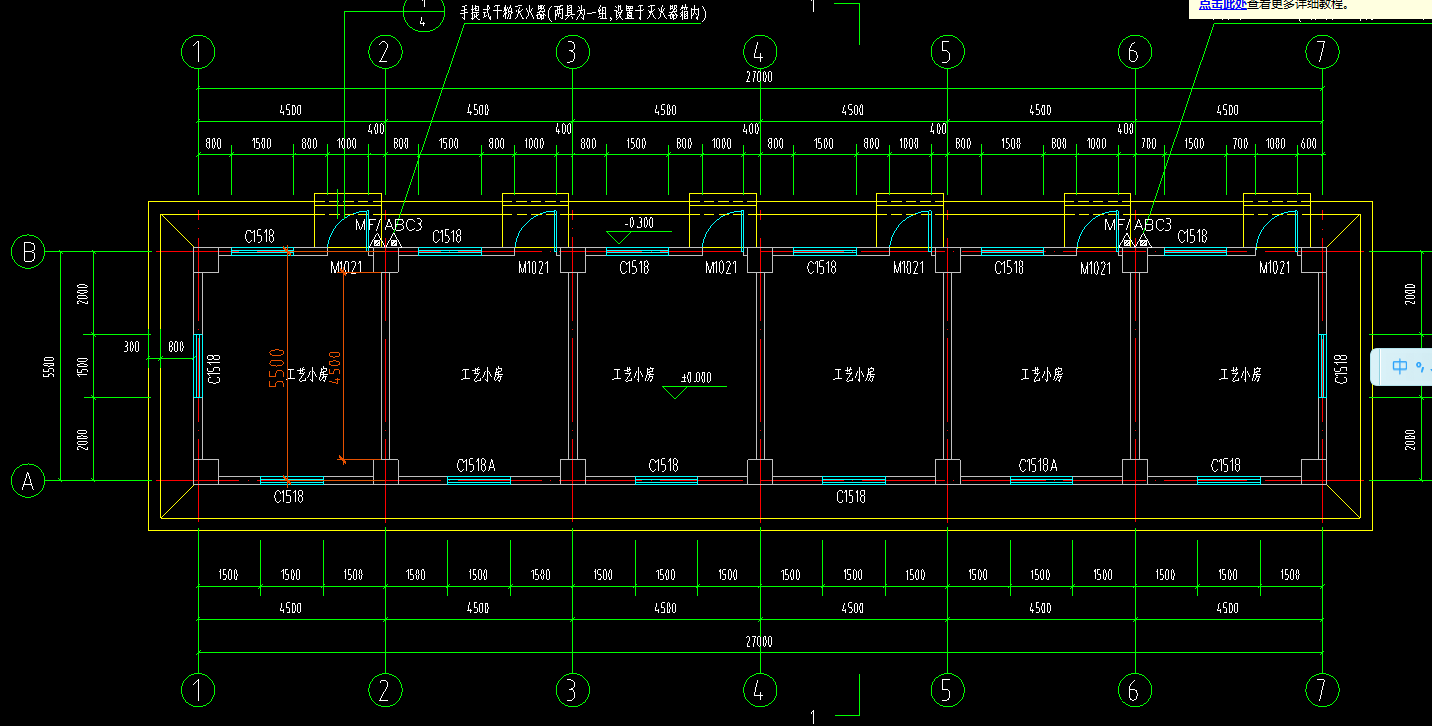1432x726 pixels.
Task: Select the bottom 27000 overall dimension
Action: (x=759, y=641)
